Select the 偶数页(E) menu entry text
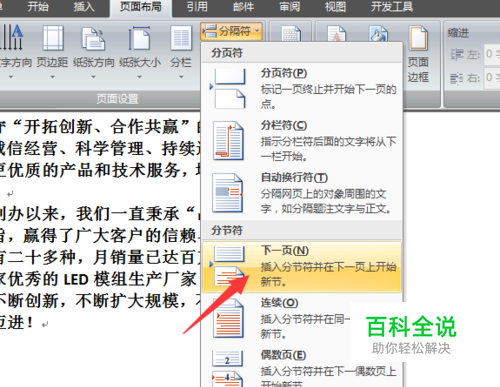 pos(283,355)
